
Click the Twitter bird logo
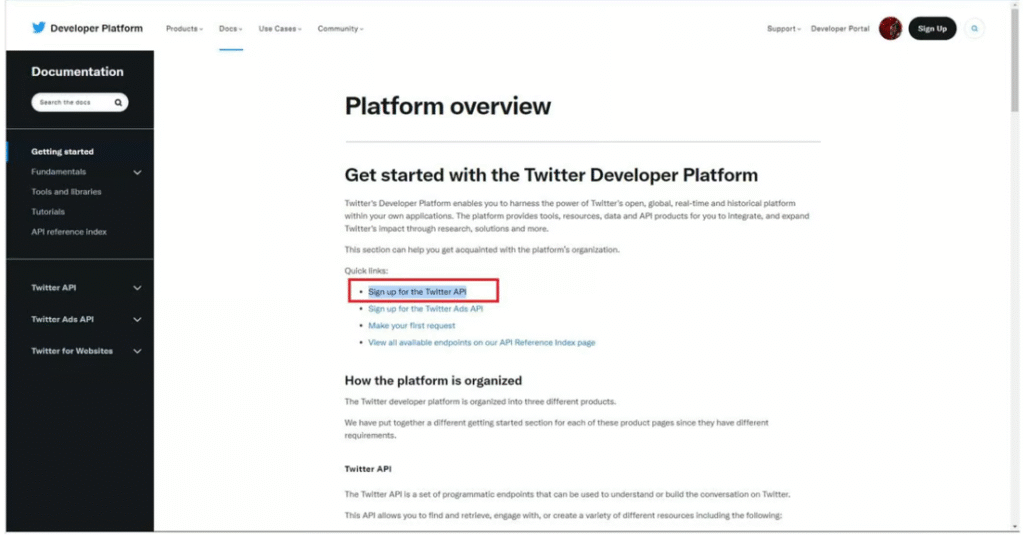coord(39,27)
